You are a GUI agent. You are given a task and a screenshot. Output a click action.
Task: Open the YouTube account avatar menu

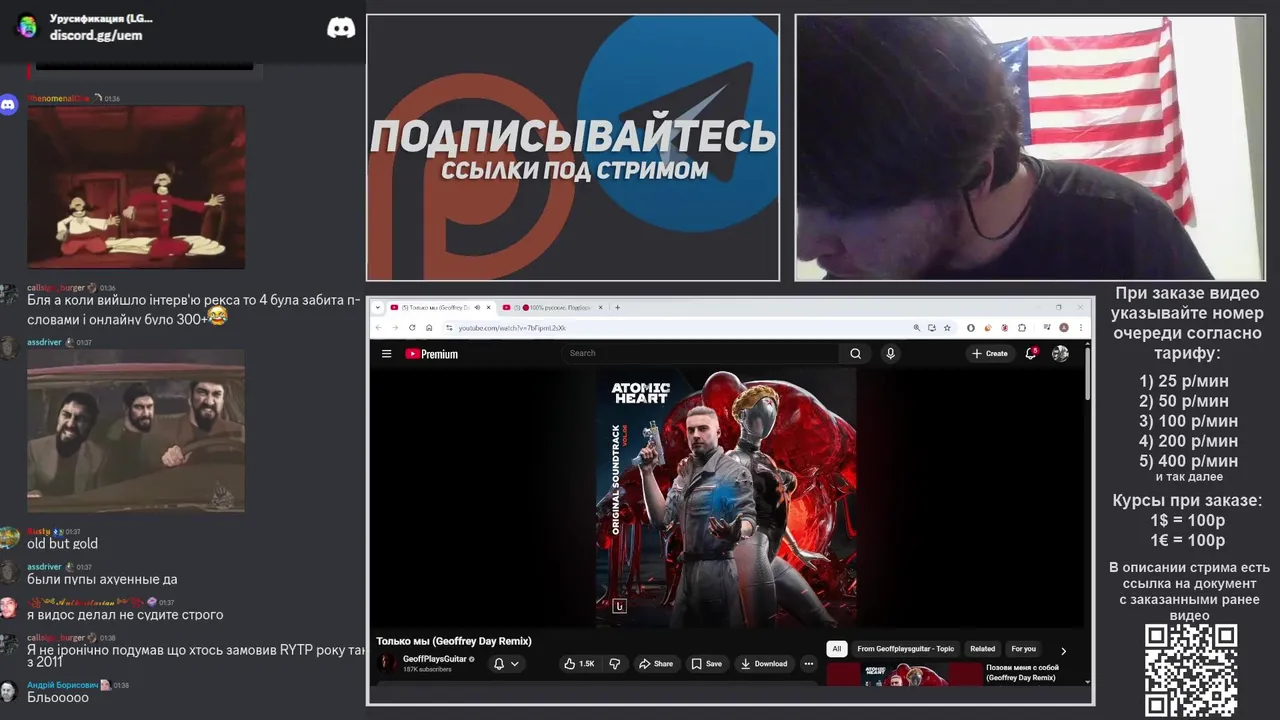(x=1060, y=353)
